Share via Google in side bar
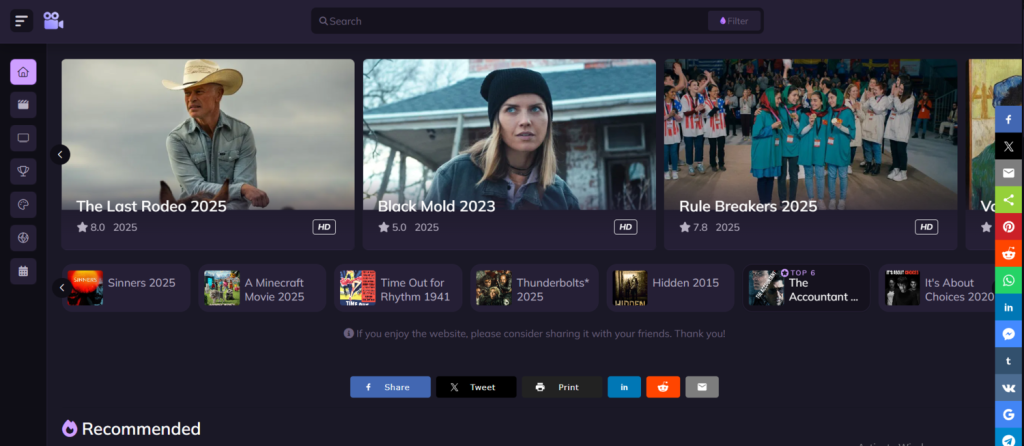Image resolution: width=1024 pixels, height=446 pixels. pos(1009,414)
